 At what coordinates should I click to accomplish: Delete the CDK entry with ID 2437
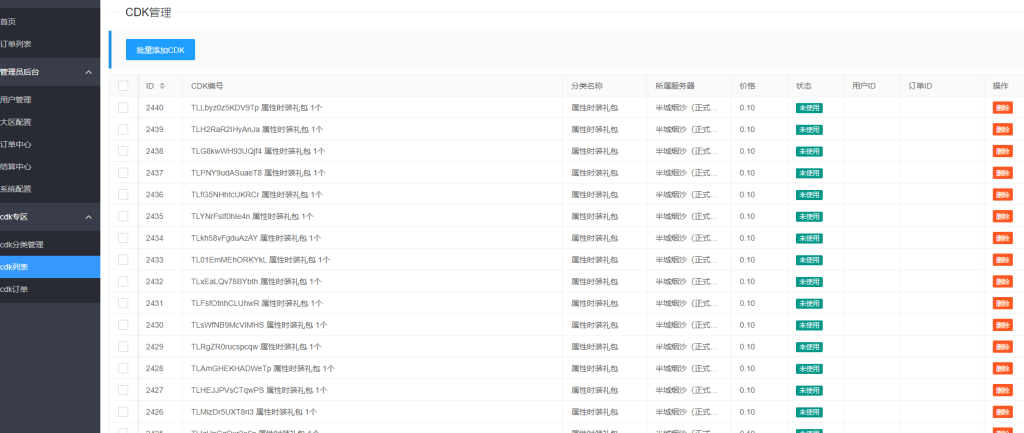(x=1002, y=173)
